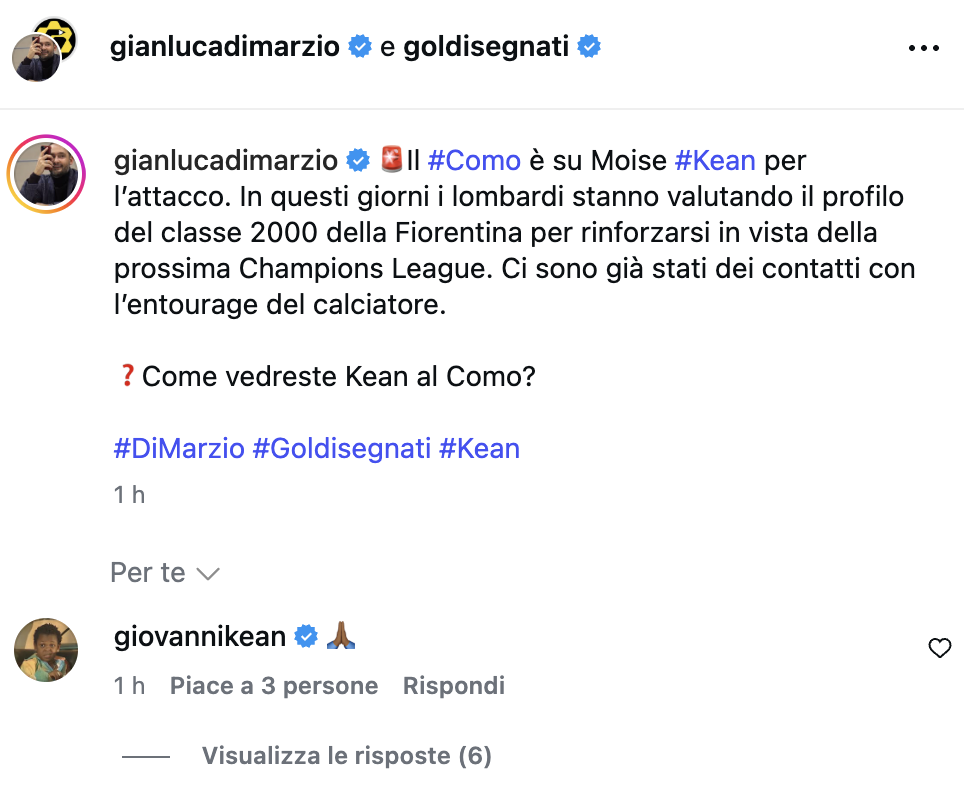This screenshot has width=964, height=800.
Task: Open the three-dot more options menu
Action: click(x=923, y=48)
